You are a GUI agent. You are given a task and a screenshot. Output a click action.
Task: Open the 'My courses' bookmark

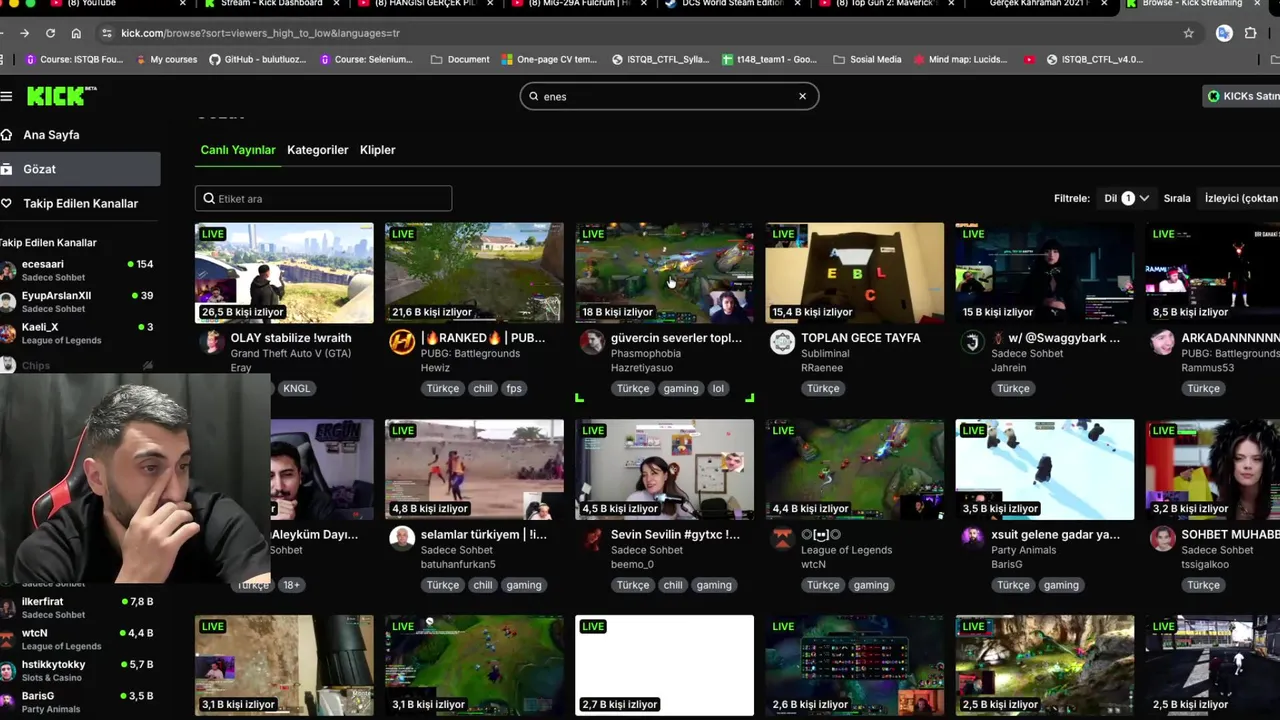165,59
